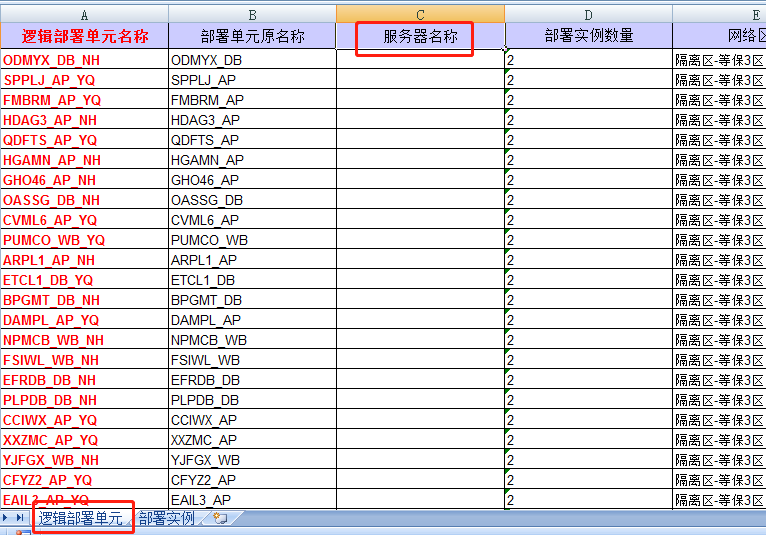Screen dimensions: 766x535
Task: Select column A header
Action: (85, 14)
